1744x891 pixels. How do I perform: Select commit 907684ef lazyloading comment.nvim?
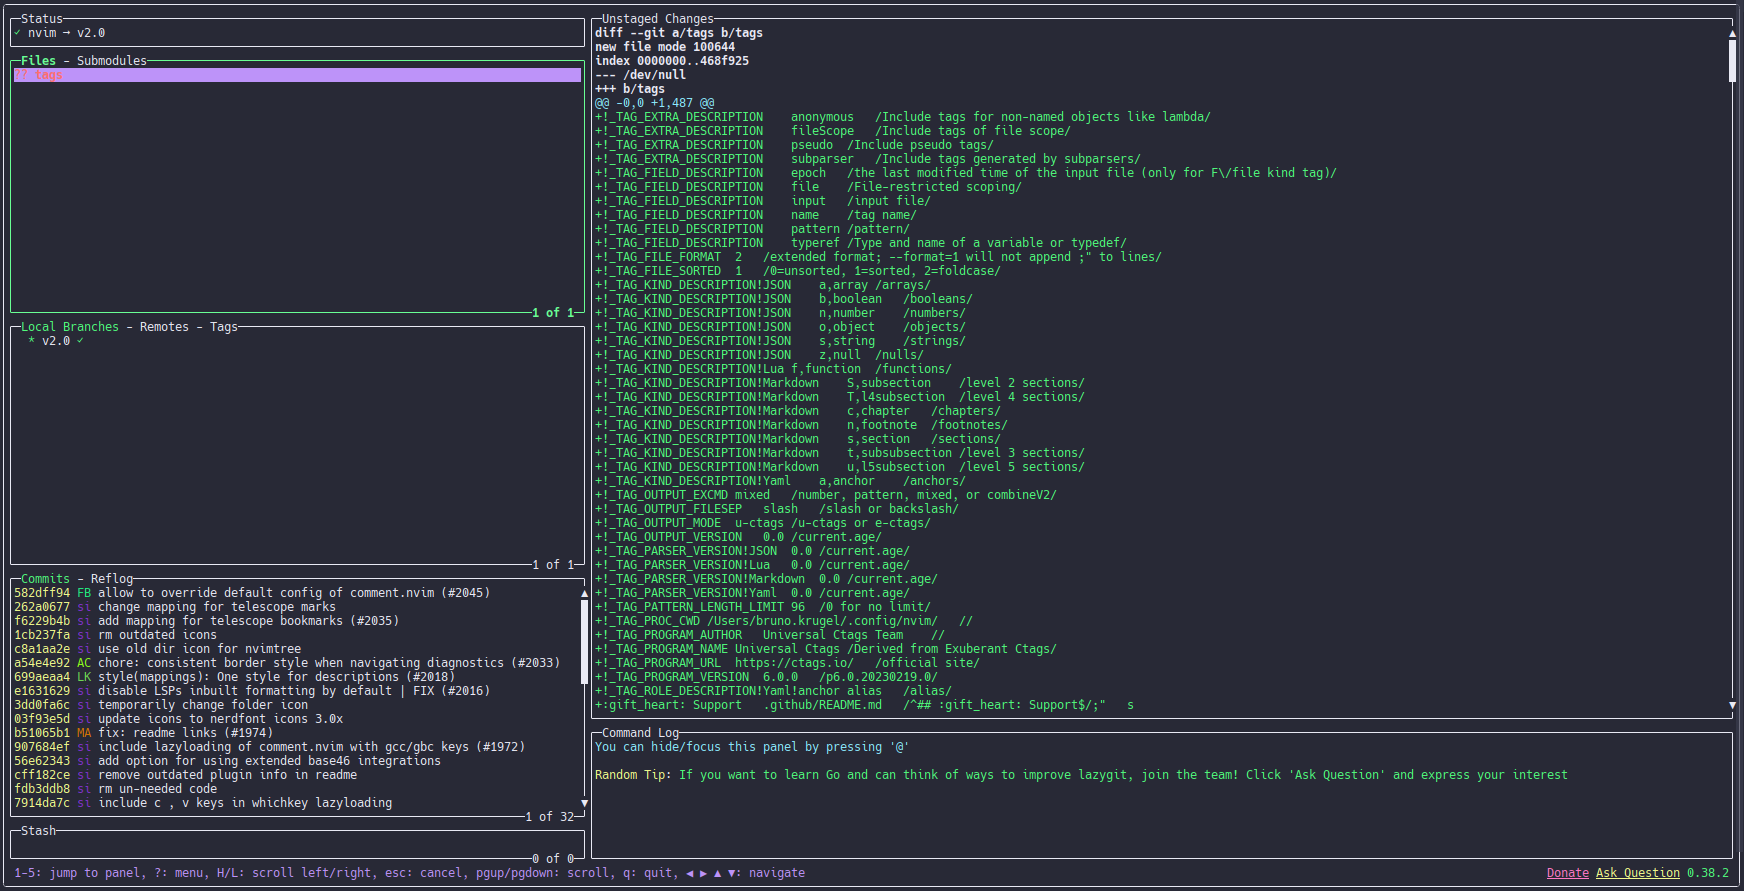(296, 747)
